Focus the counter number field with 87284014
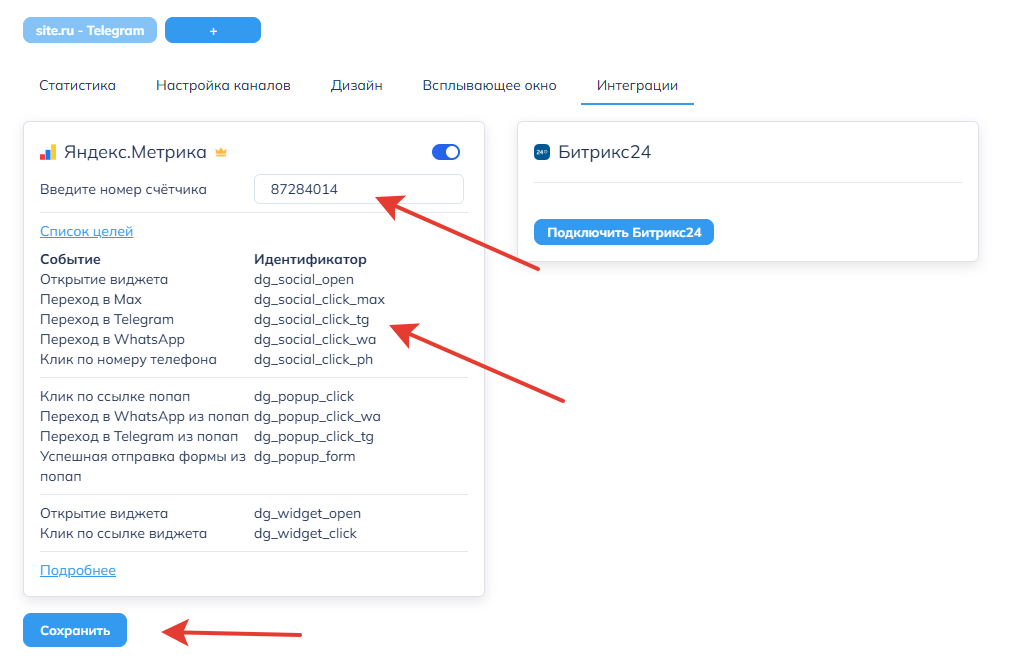1033x659 pixels. [358, 189]
